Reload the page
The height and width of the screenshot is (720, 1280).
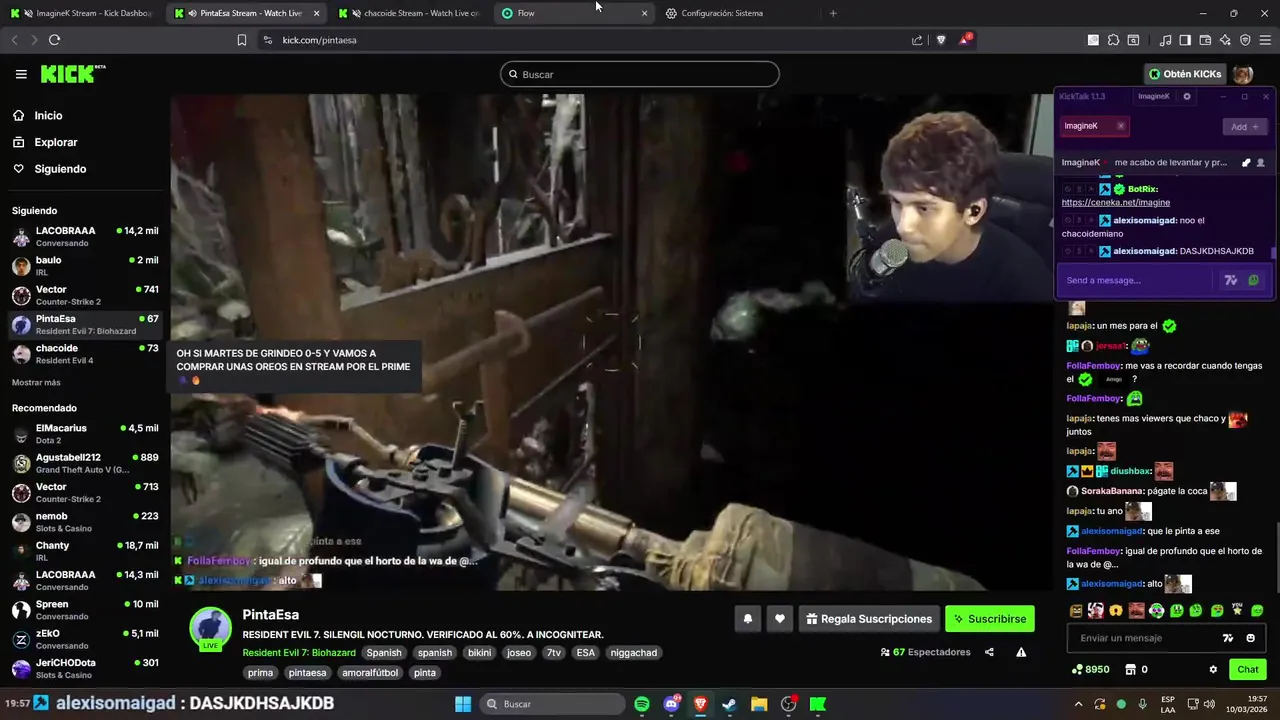(54, 40)
